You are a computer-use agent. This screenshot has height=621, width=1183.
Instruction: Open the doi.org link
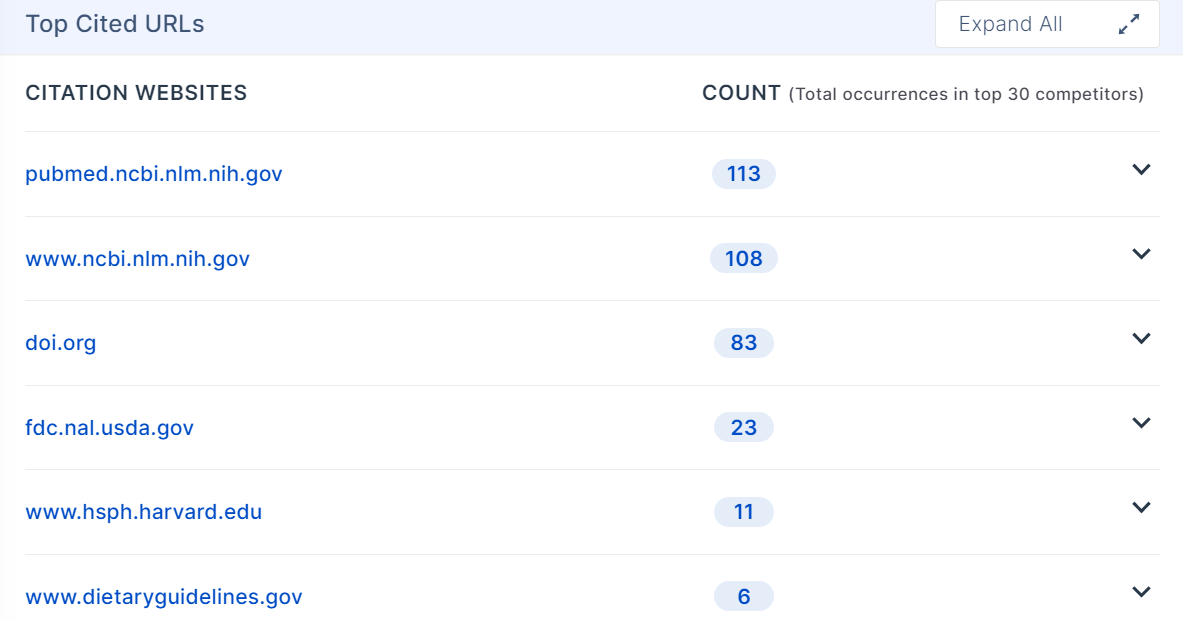(x=61, y=343)
